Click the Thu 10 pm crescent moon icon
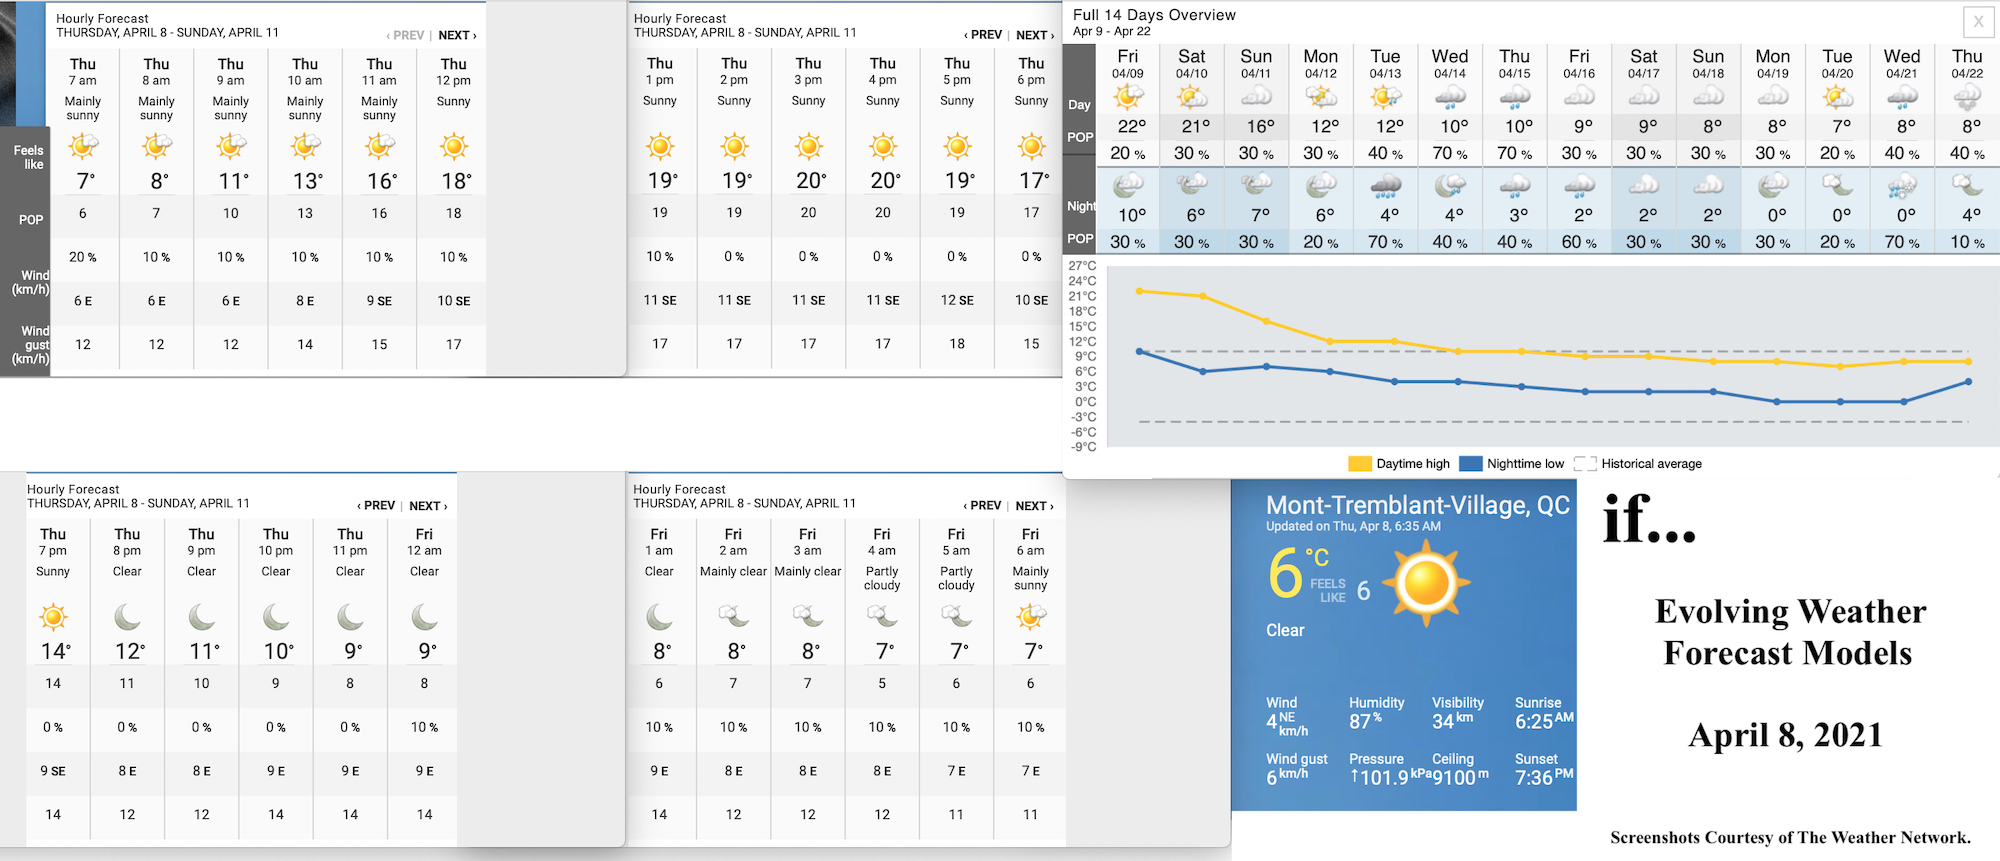 pyautogui.click(x=276, y=617)
